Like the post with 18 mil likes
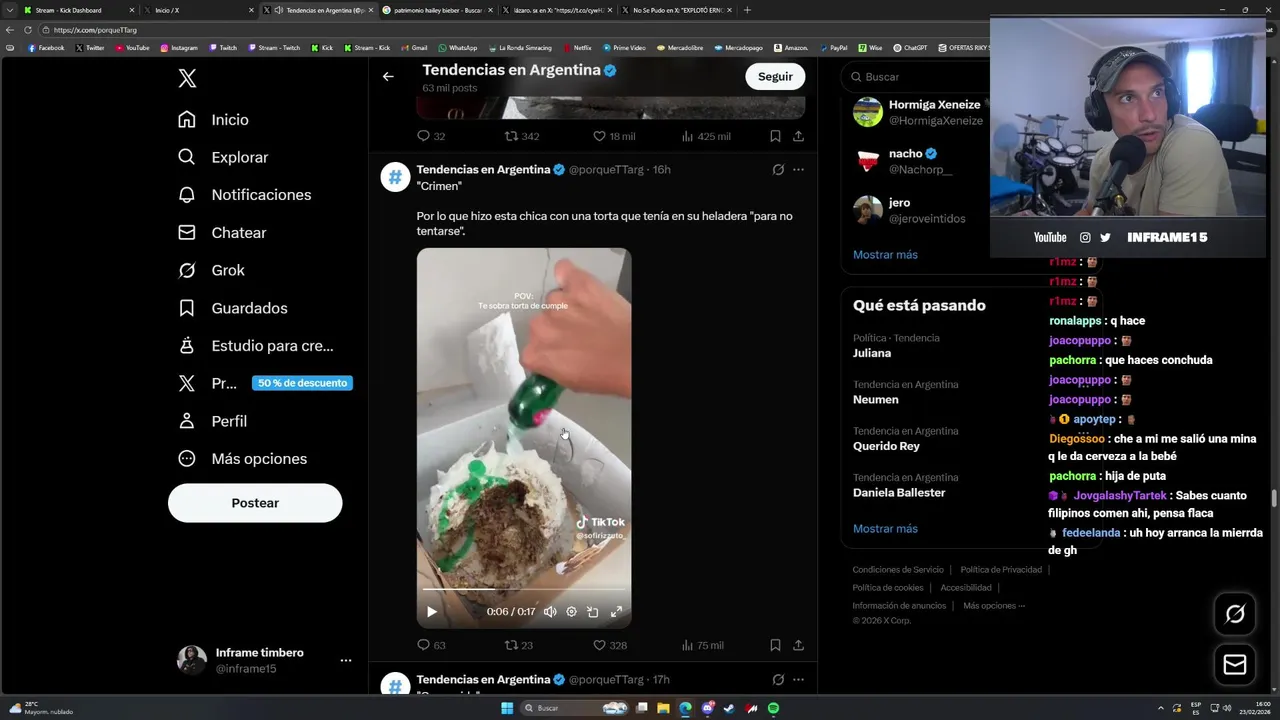 (x=599, y=136)
